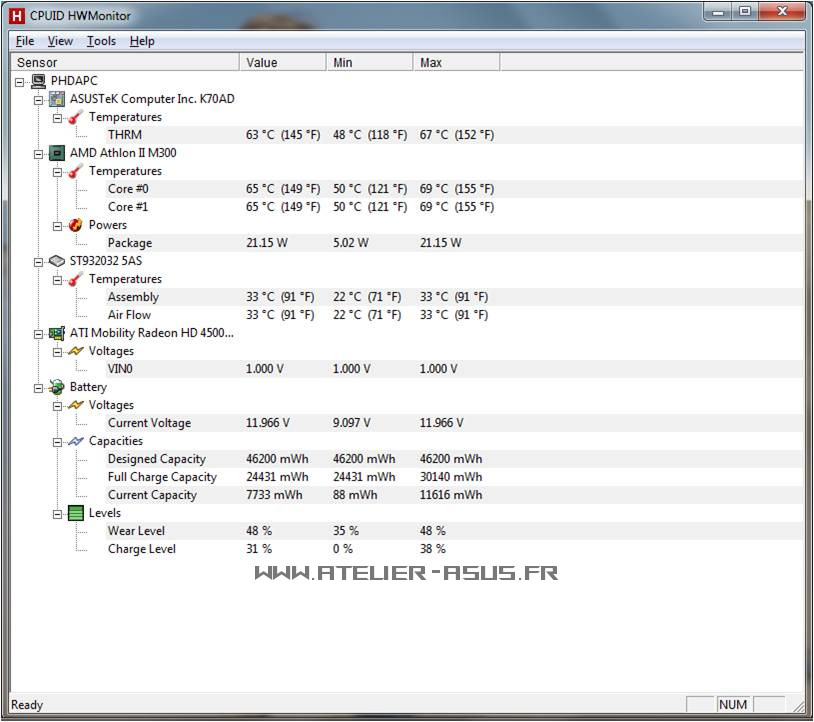Collapse the Capacities group under Battery
Viewport: 814px width, 722px height.
(58, 441)
